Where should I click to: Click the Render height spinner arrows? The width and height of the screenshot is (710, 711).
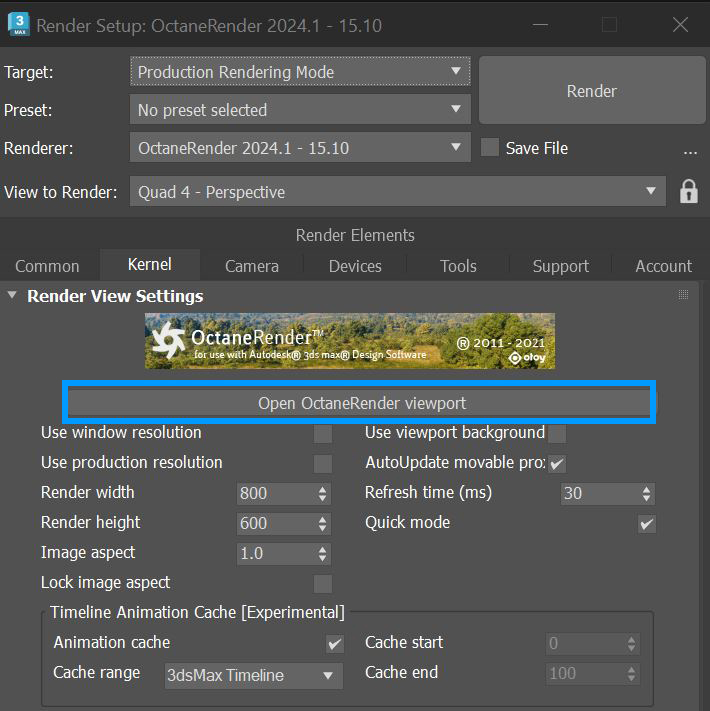pyautogui.click(x=322, y=524)
